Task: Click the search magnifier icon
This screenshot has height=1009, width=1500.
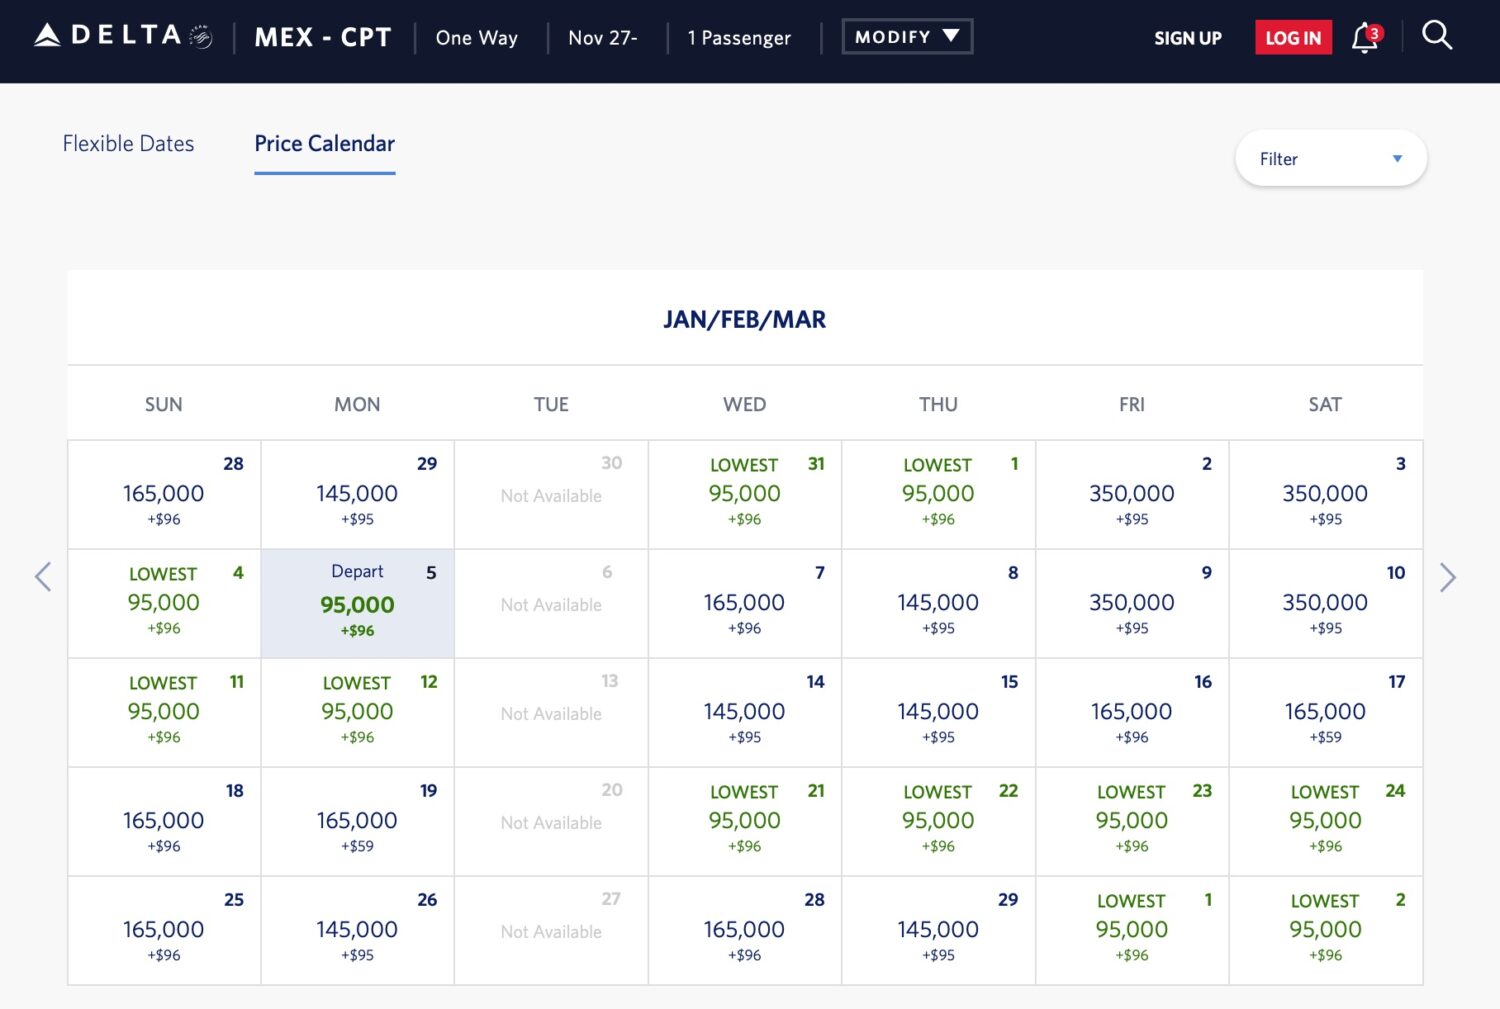Action: pos(1436,36)
